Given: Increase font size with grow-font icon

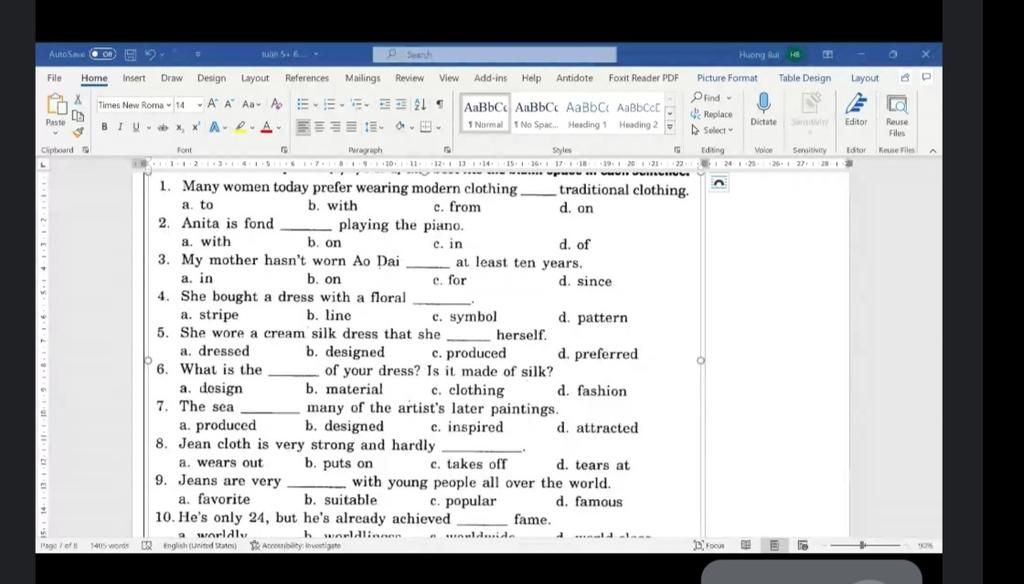Looking at the screenshot, I should tap(213, 104).
